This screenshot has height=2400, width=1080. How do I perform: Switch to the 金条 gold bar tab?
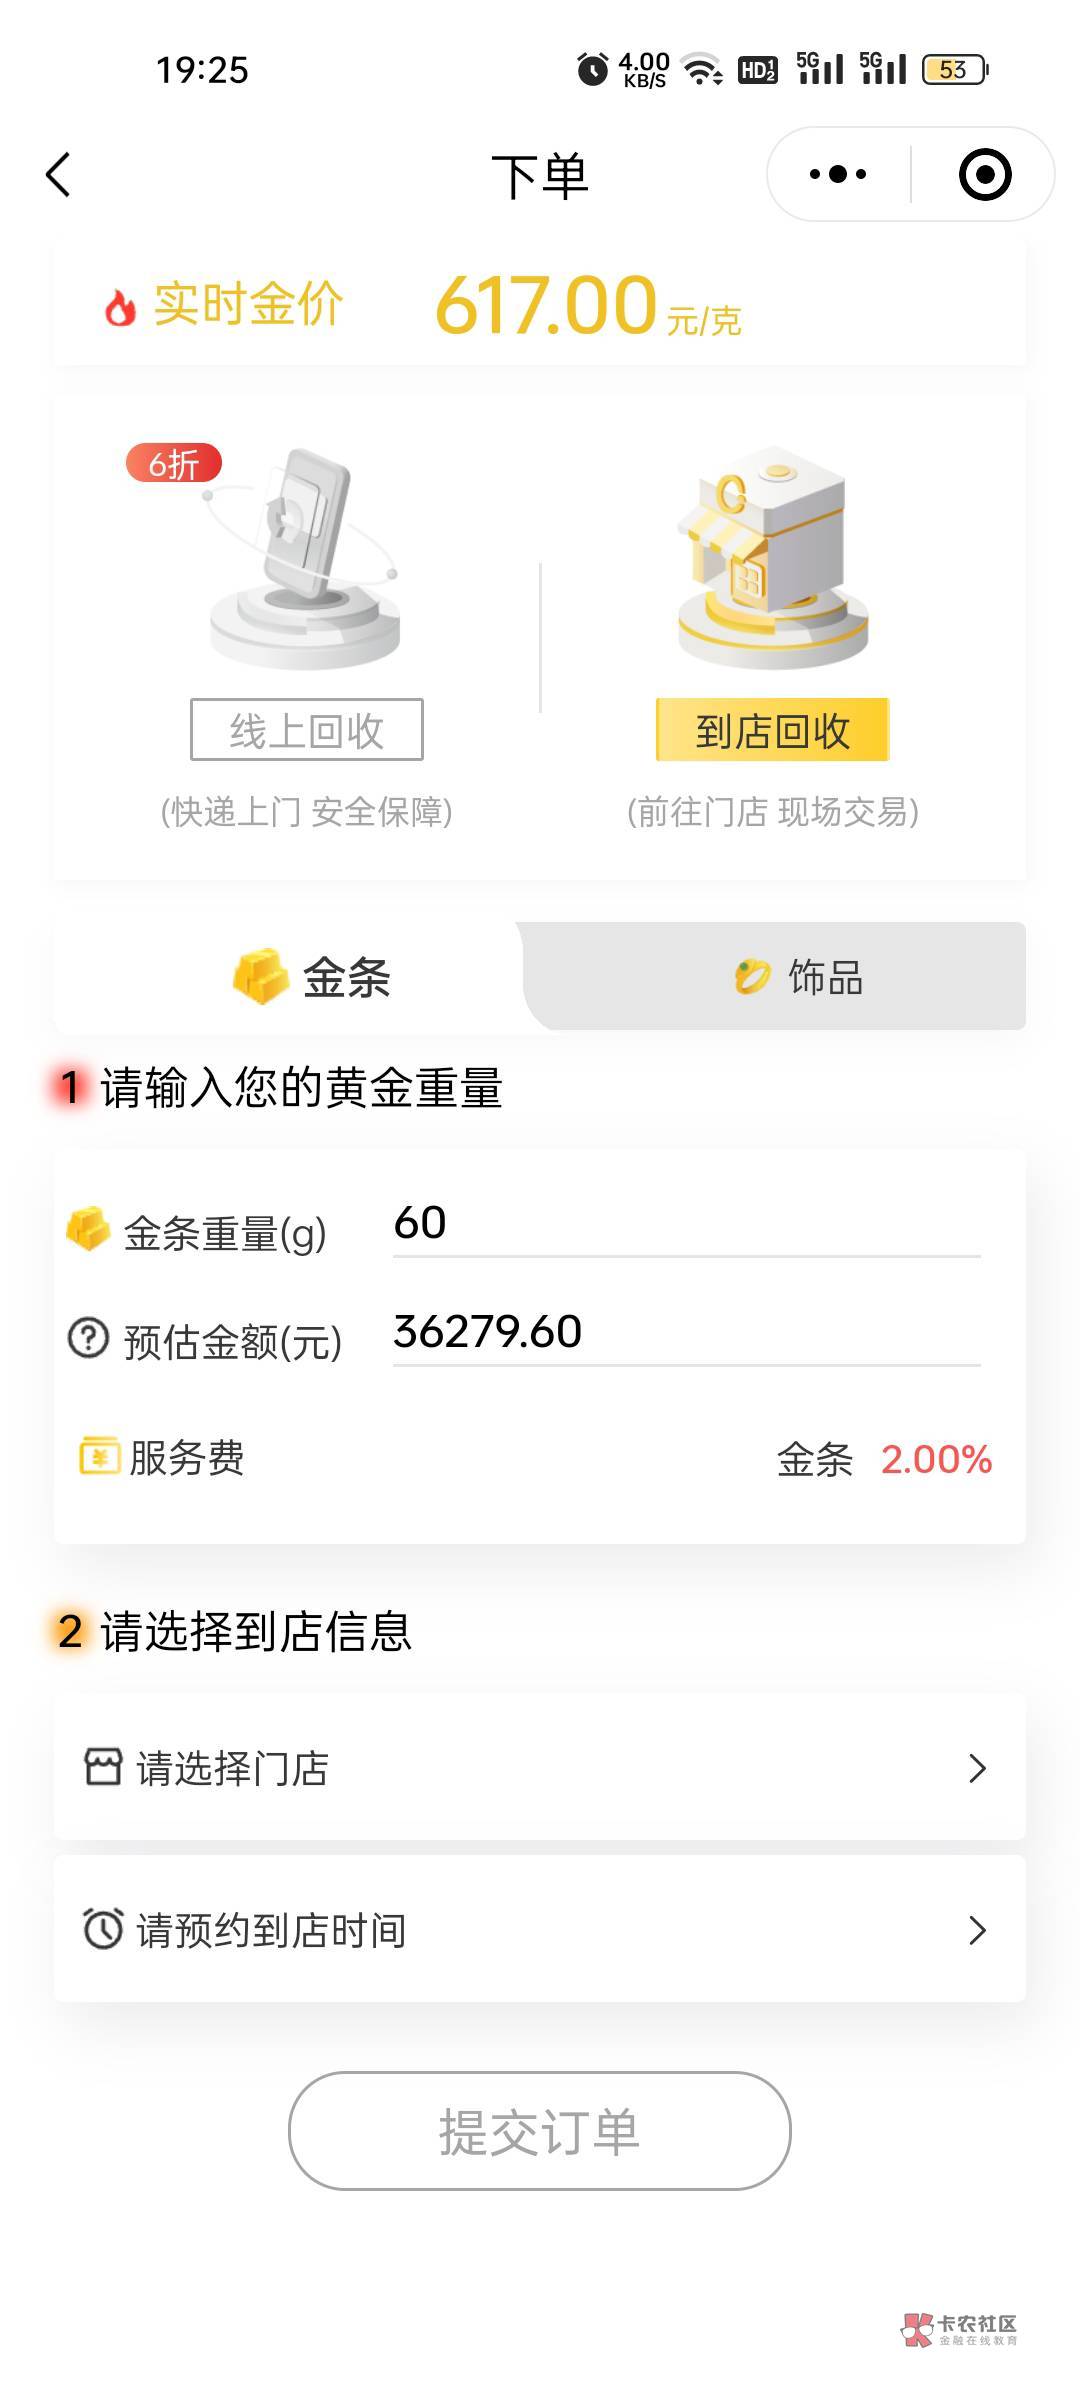pos(310,977)
